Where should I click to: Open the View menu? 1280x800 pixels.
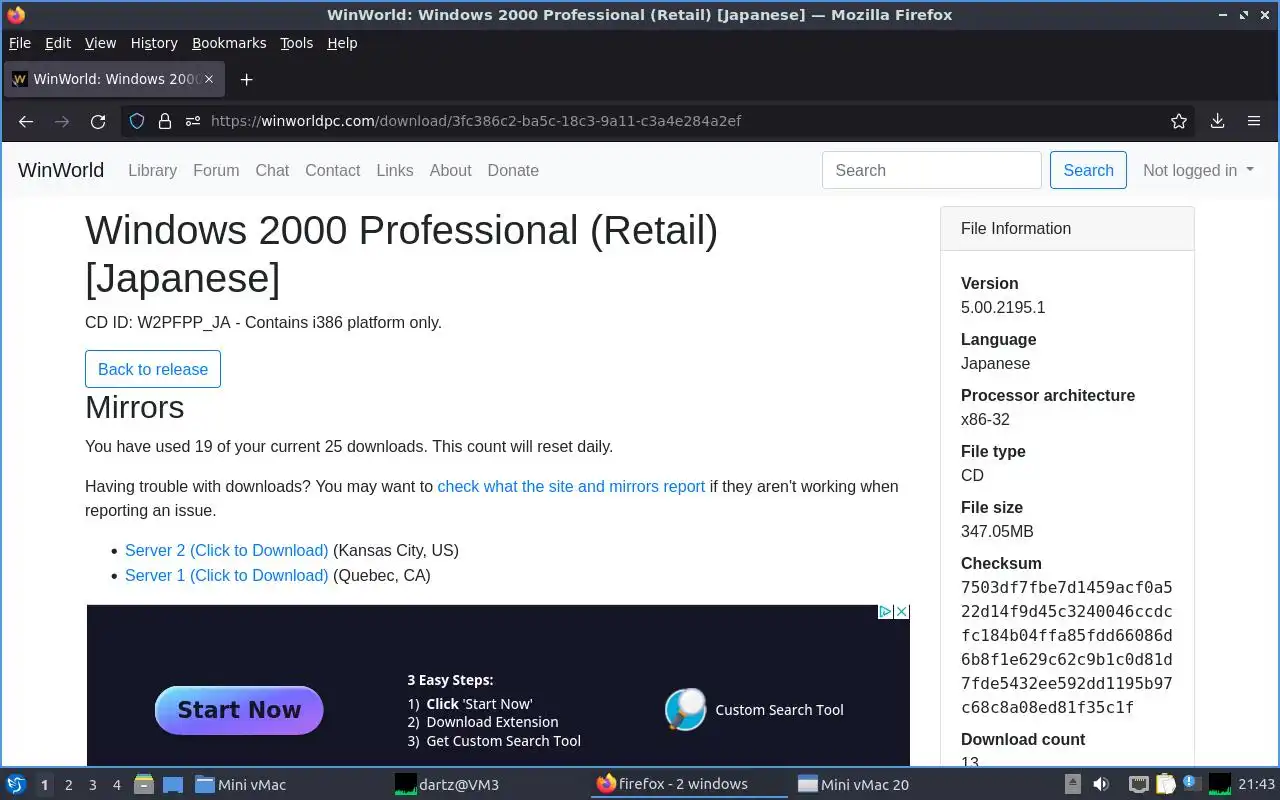[x=100, y=43]
